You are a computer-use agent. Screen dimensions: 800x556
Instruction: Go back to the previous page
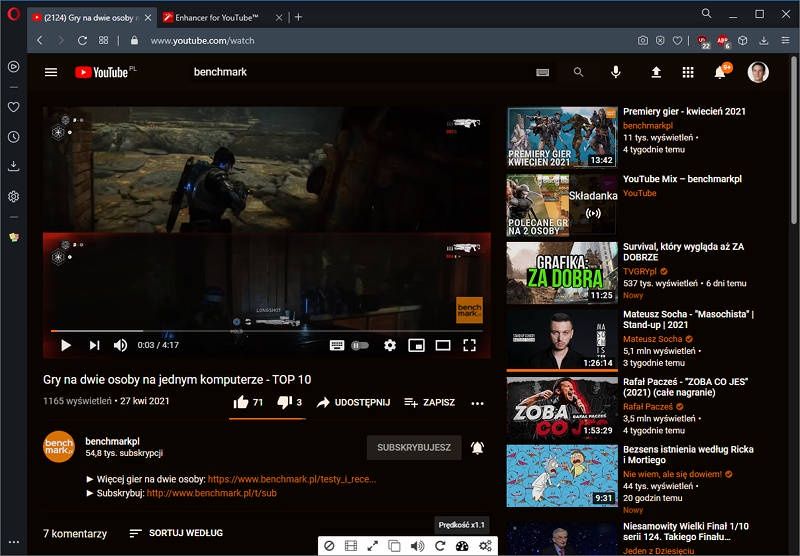(40, 40)
